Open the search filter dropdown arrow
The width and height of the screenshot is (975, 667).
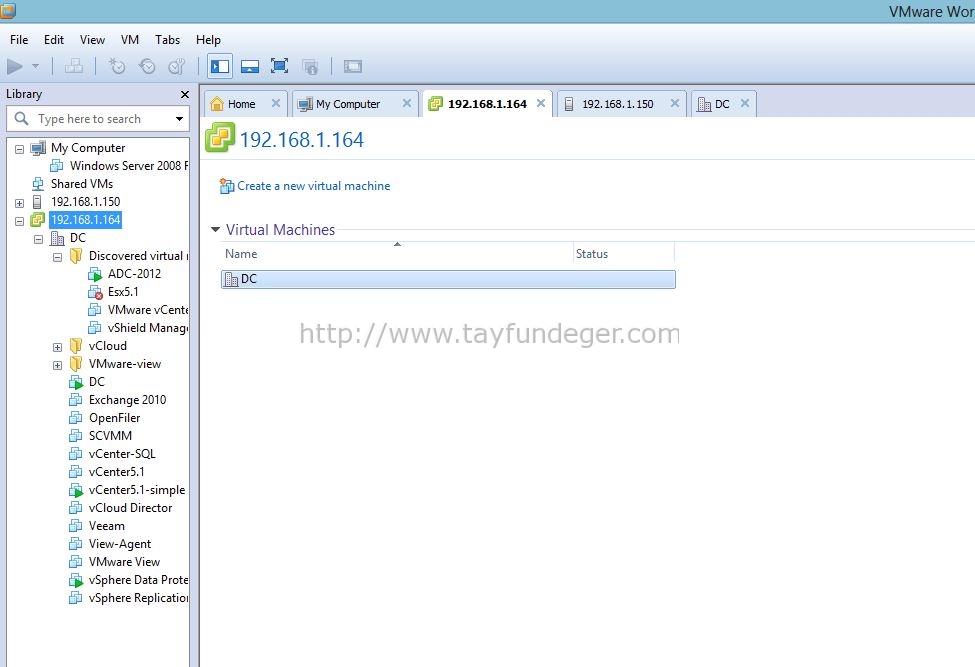point(180,119)
